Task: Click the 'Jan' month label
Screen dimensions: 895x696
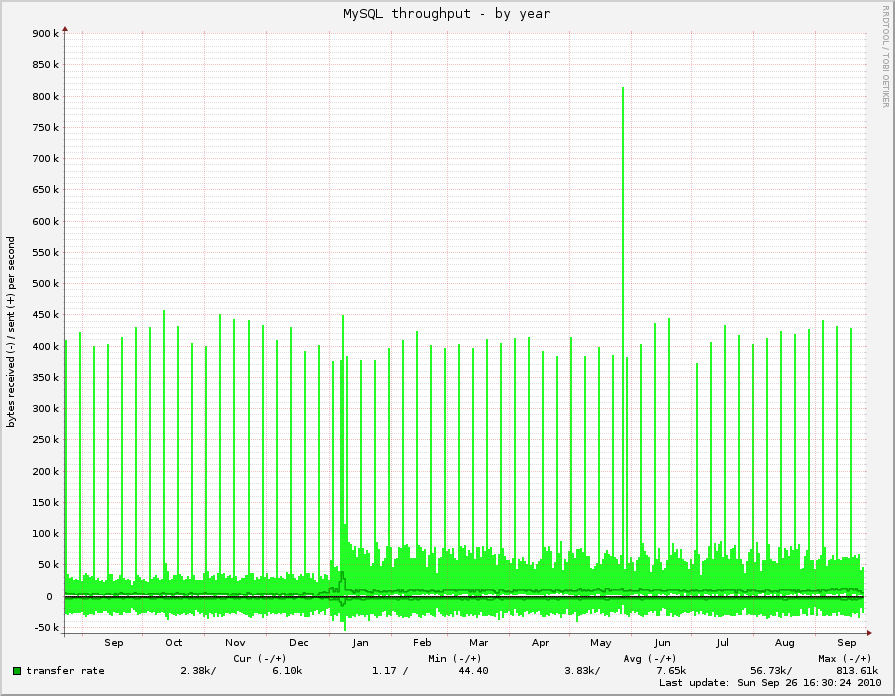Action: click(x=360, y=643)
